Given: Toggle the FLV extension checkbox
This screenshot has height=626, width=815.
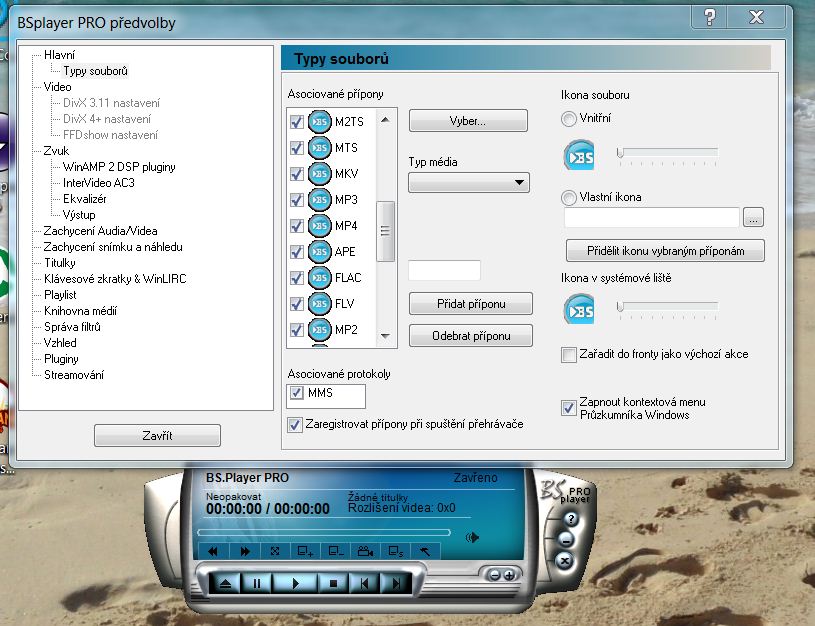Looking at the screenshot, I should 296,304.
